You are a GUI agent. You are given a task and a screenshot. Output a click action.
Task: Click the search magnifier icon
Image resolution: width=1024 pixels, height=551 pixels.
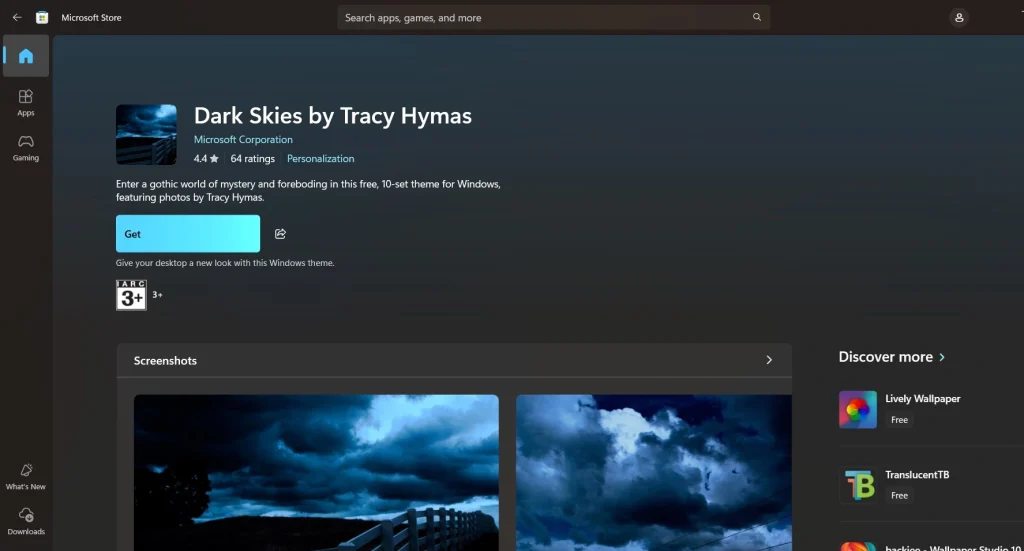(x=757, y=17)
